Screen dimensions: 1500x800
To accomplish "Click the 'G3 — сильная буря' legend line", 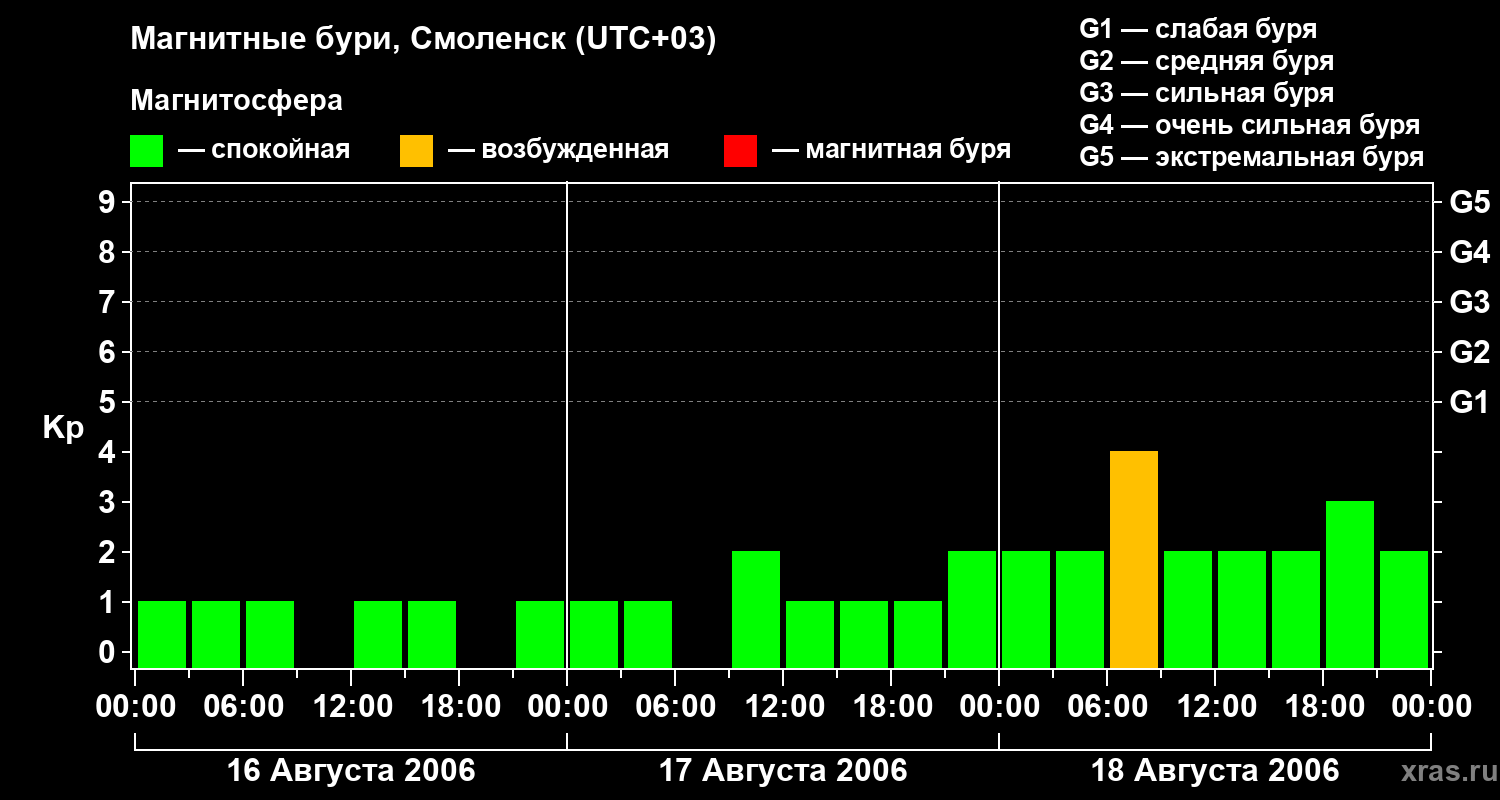I will [x=1206, y=93].
